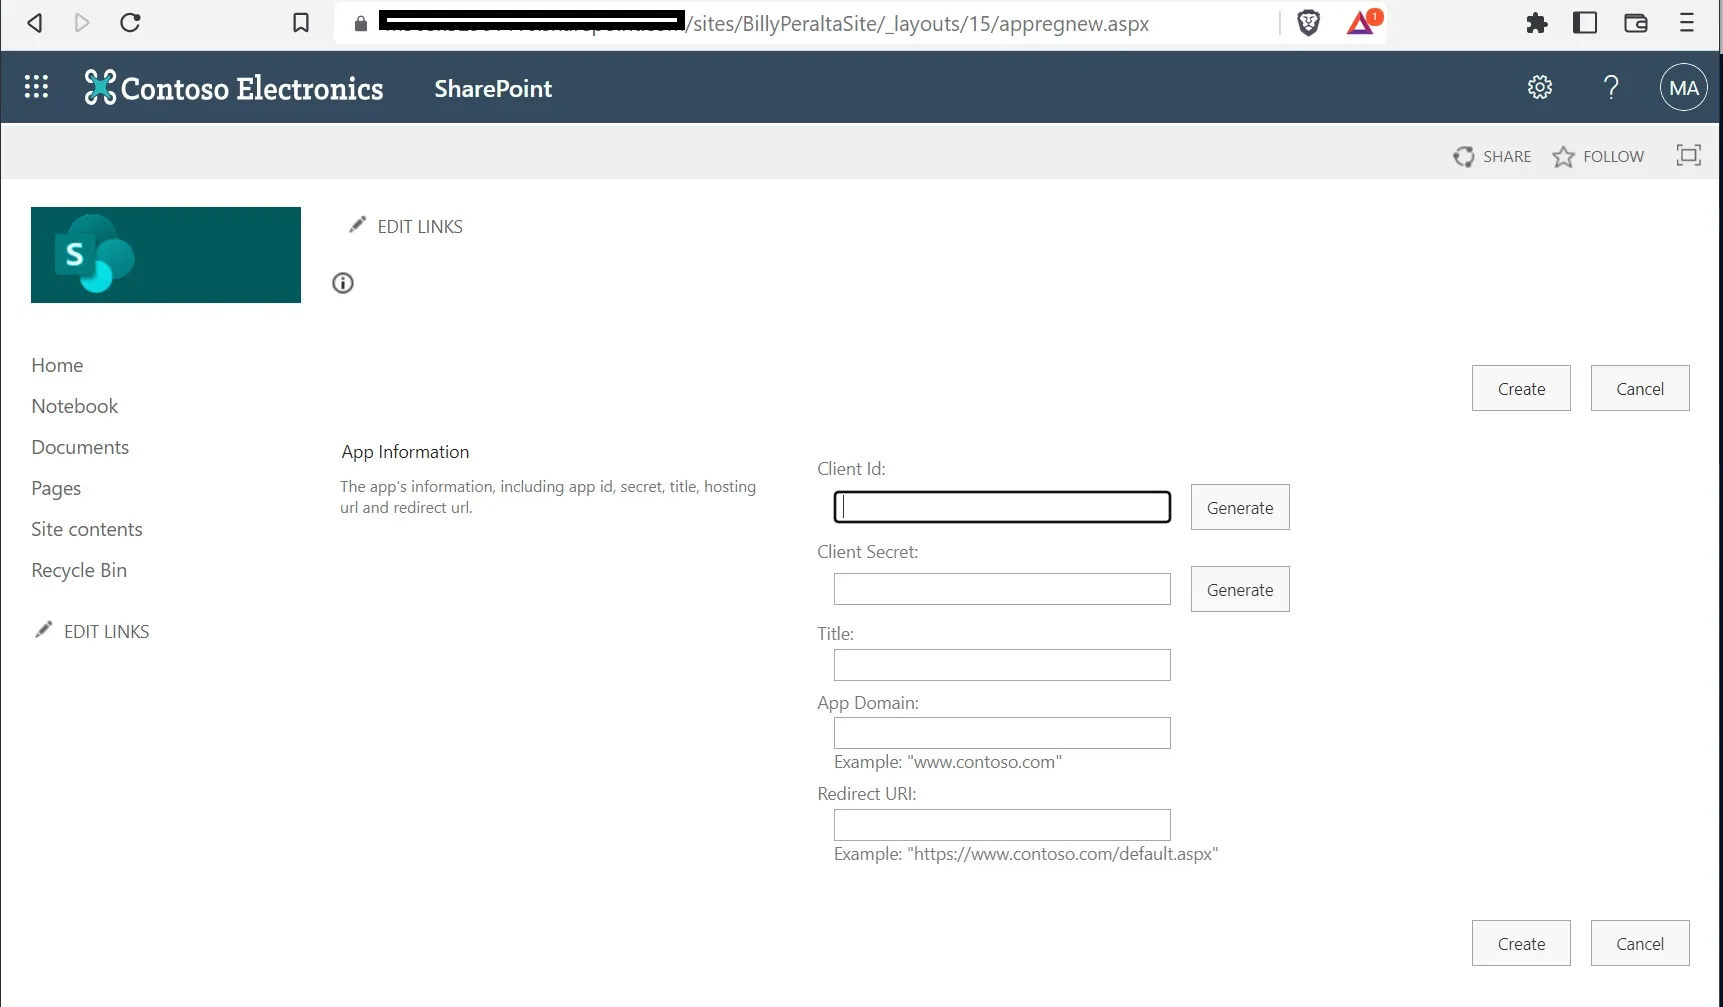Click the MA account avatar
1723x1007 pixels.
(1683, 87)
